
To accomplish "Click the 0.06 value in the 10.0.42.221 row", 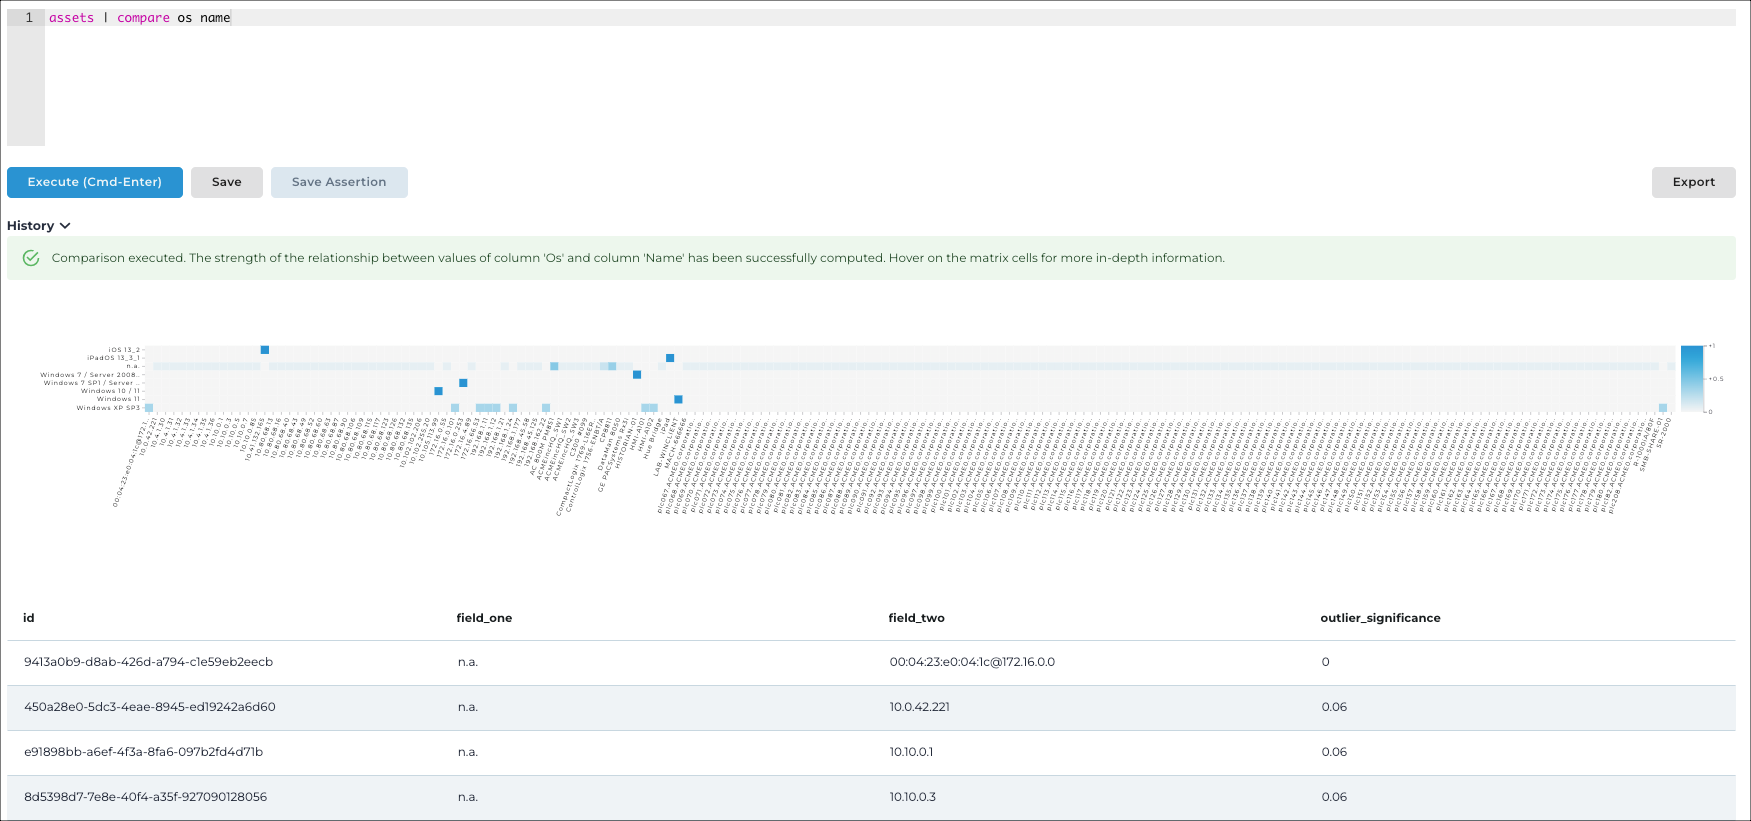I will [x=1334, y=707].
